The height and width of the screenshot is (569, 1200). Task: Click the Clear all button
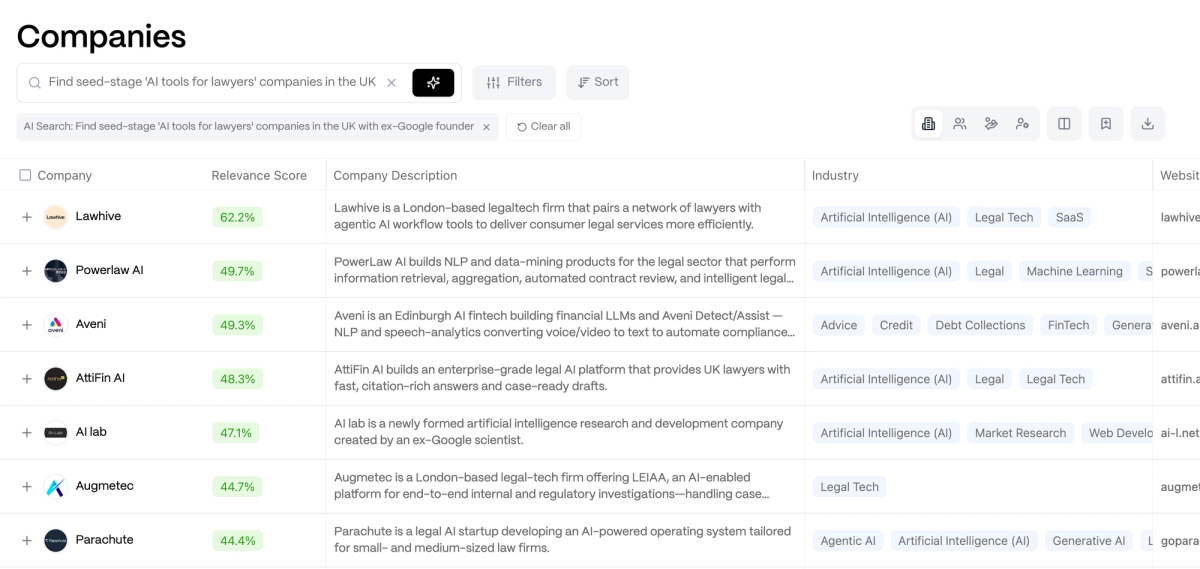(x=544, y=127)
